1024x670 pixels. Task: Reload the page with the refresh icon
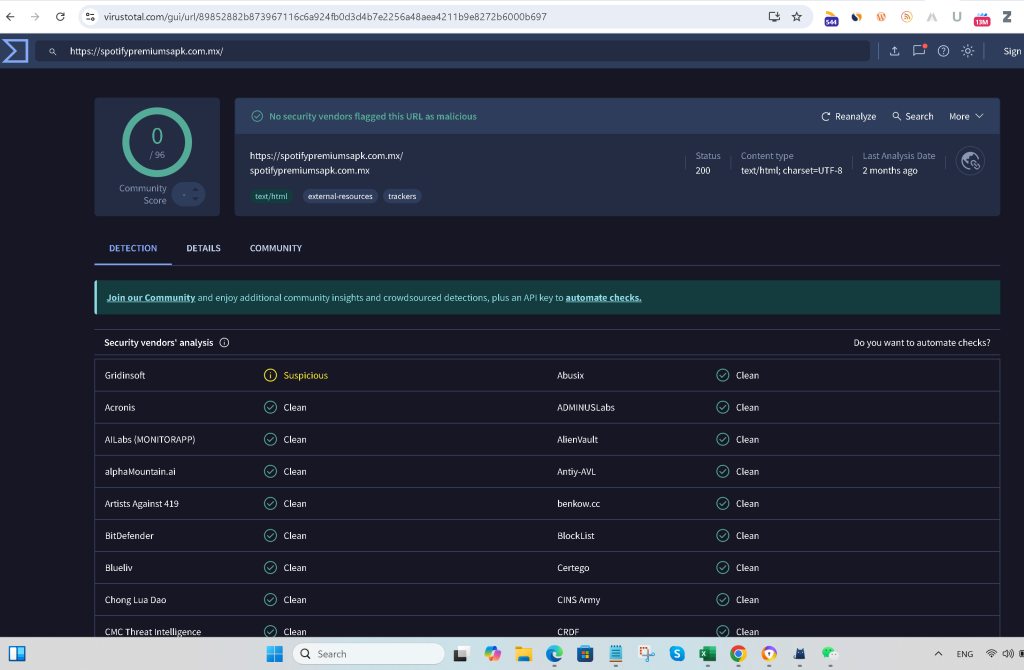(60, 17)
